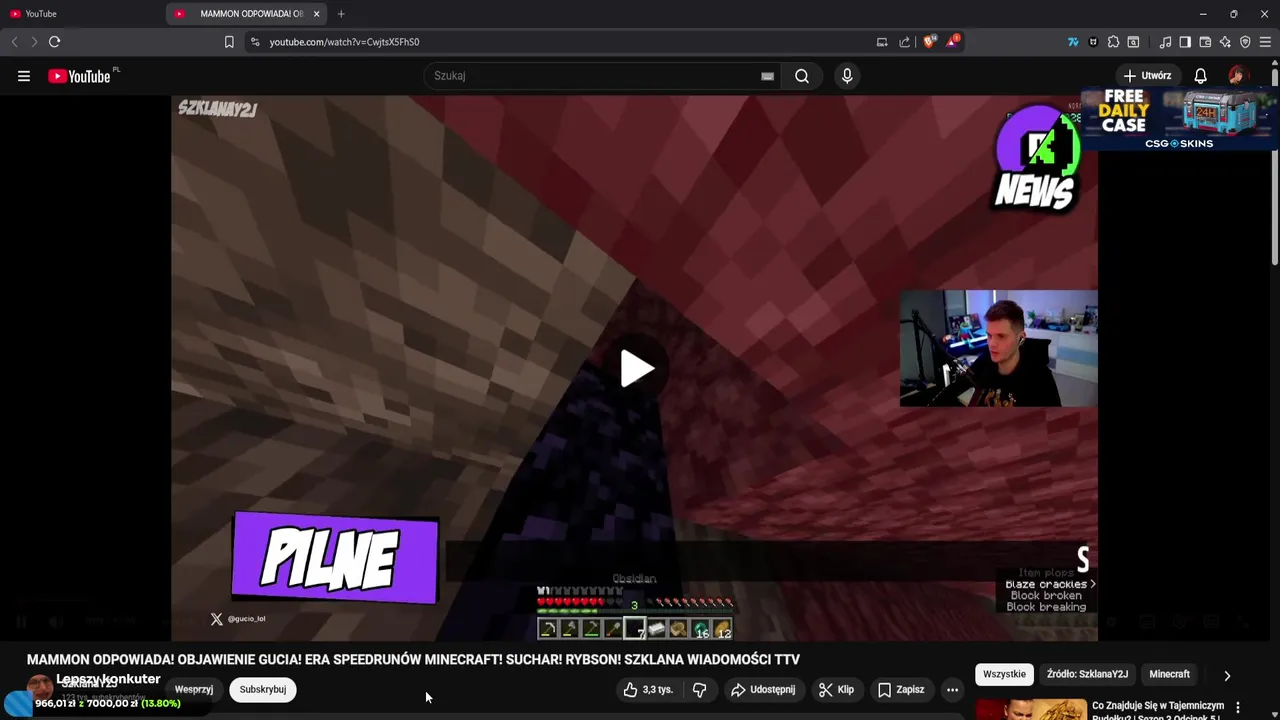The width and height of the screenshot is (1280, 720).
Task: Open Brave Wallet icon
Action: pos(1205,42)
